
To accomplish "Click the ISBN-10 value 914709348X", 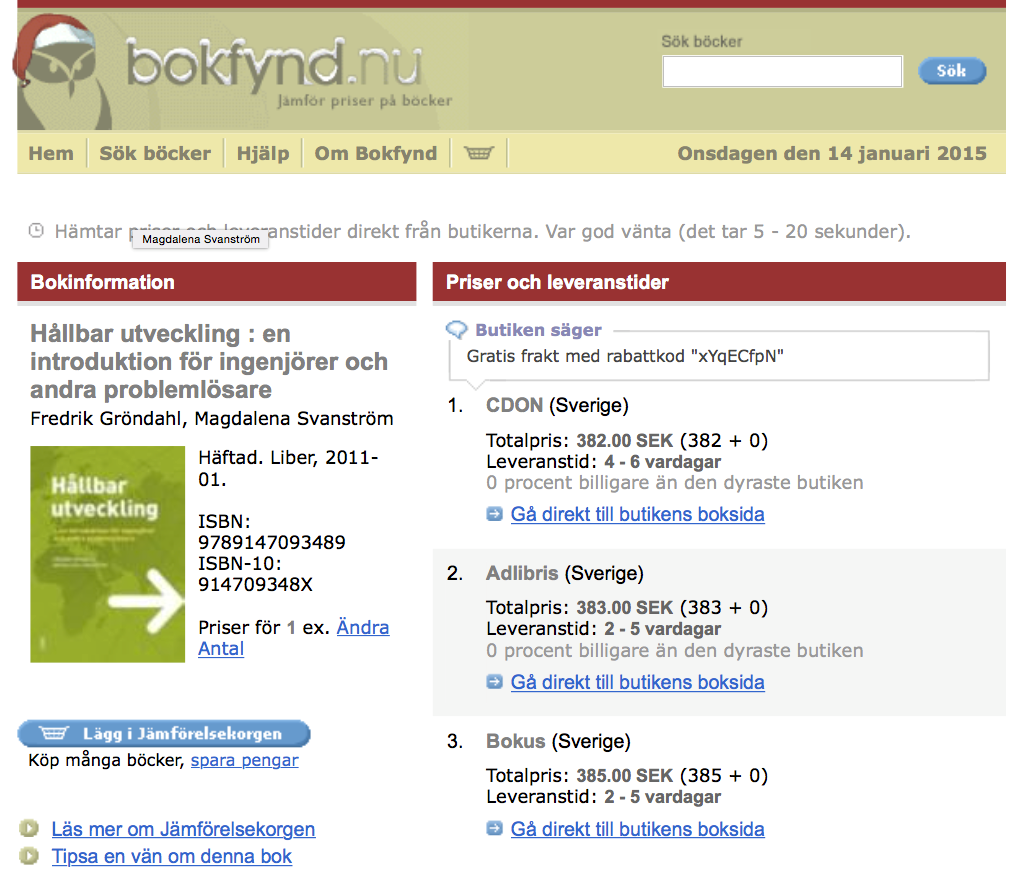I will [256, 584].
